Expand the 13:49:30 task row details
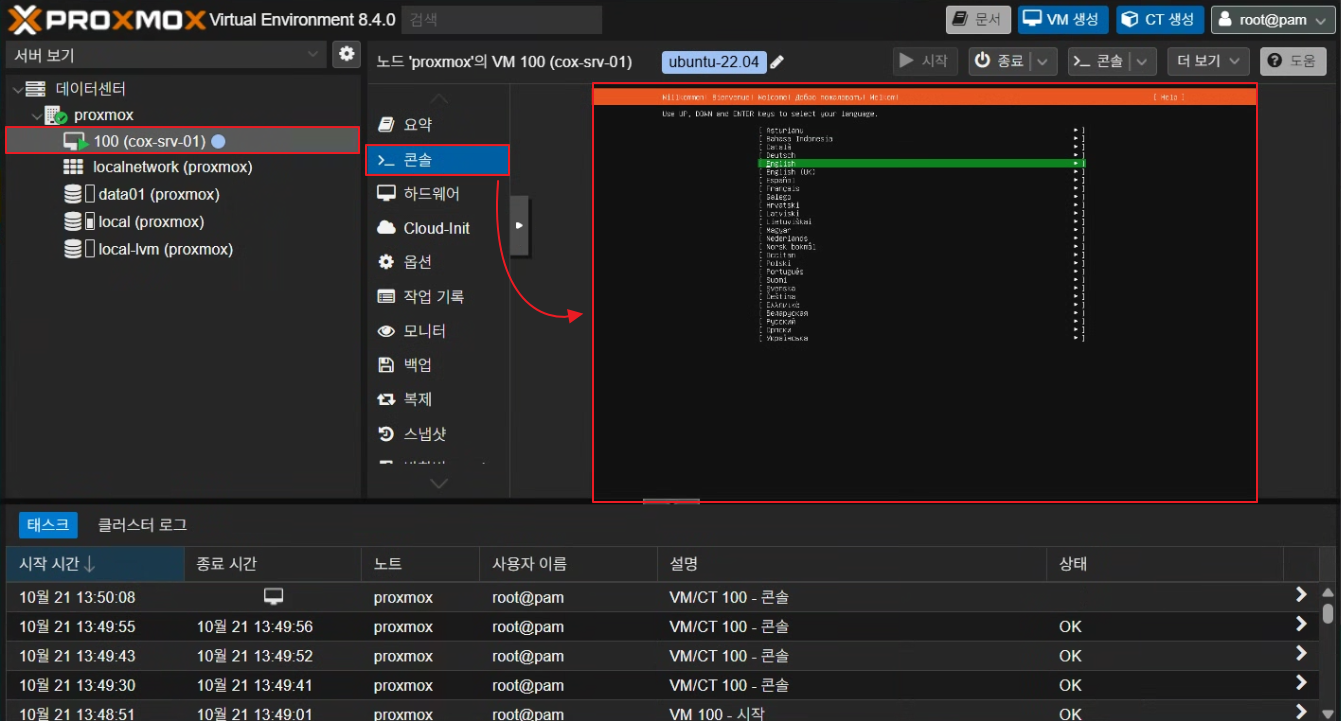 [1301, 682]
